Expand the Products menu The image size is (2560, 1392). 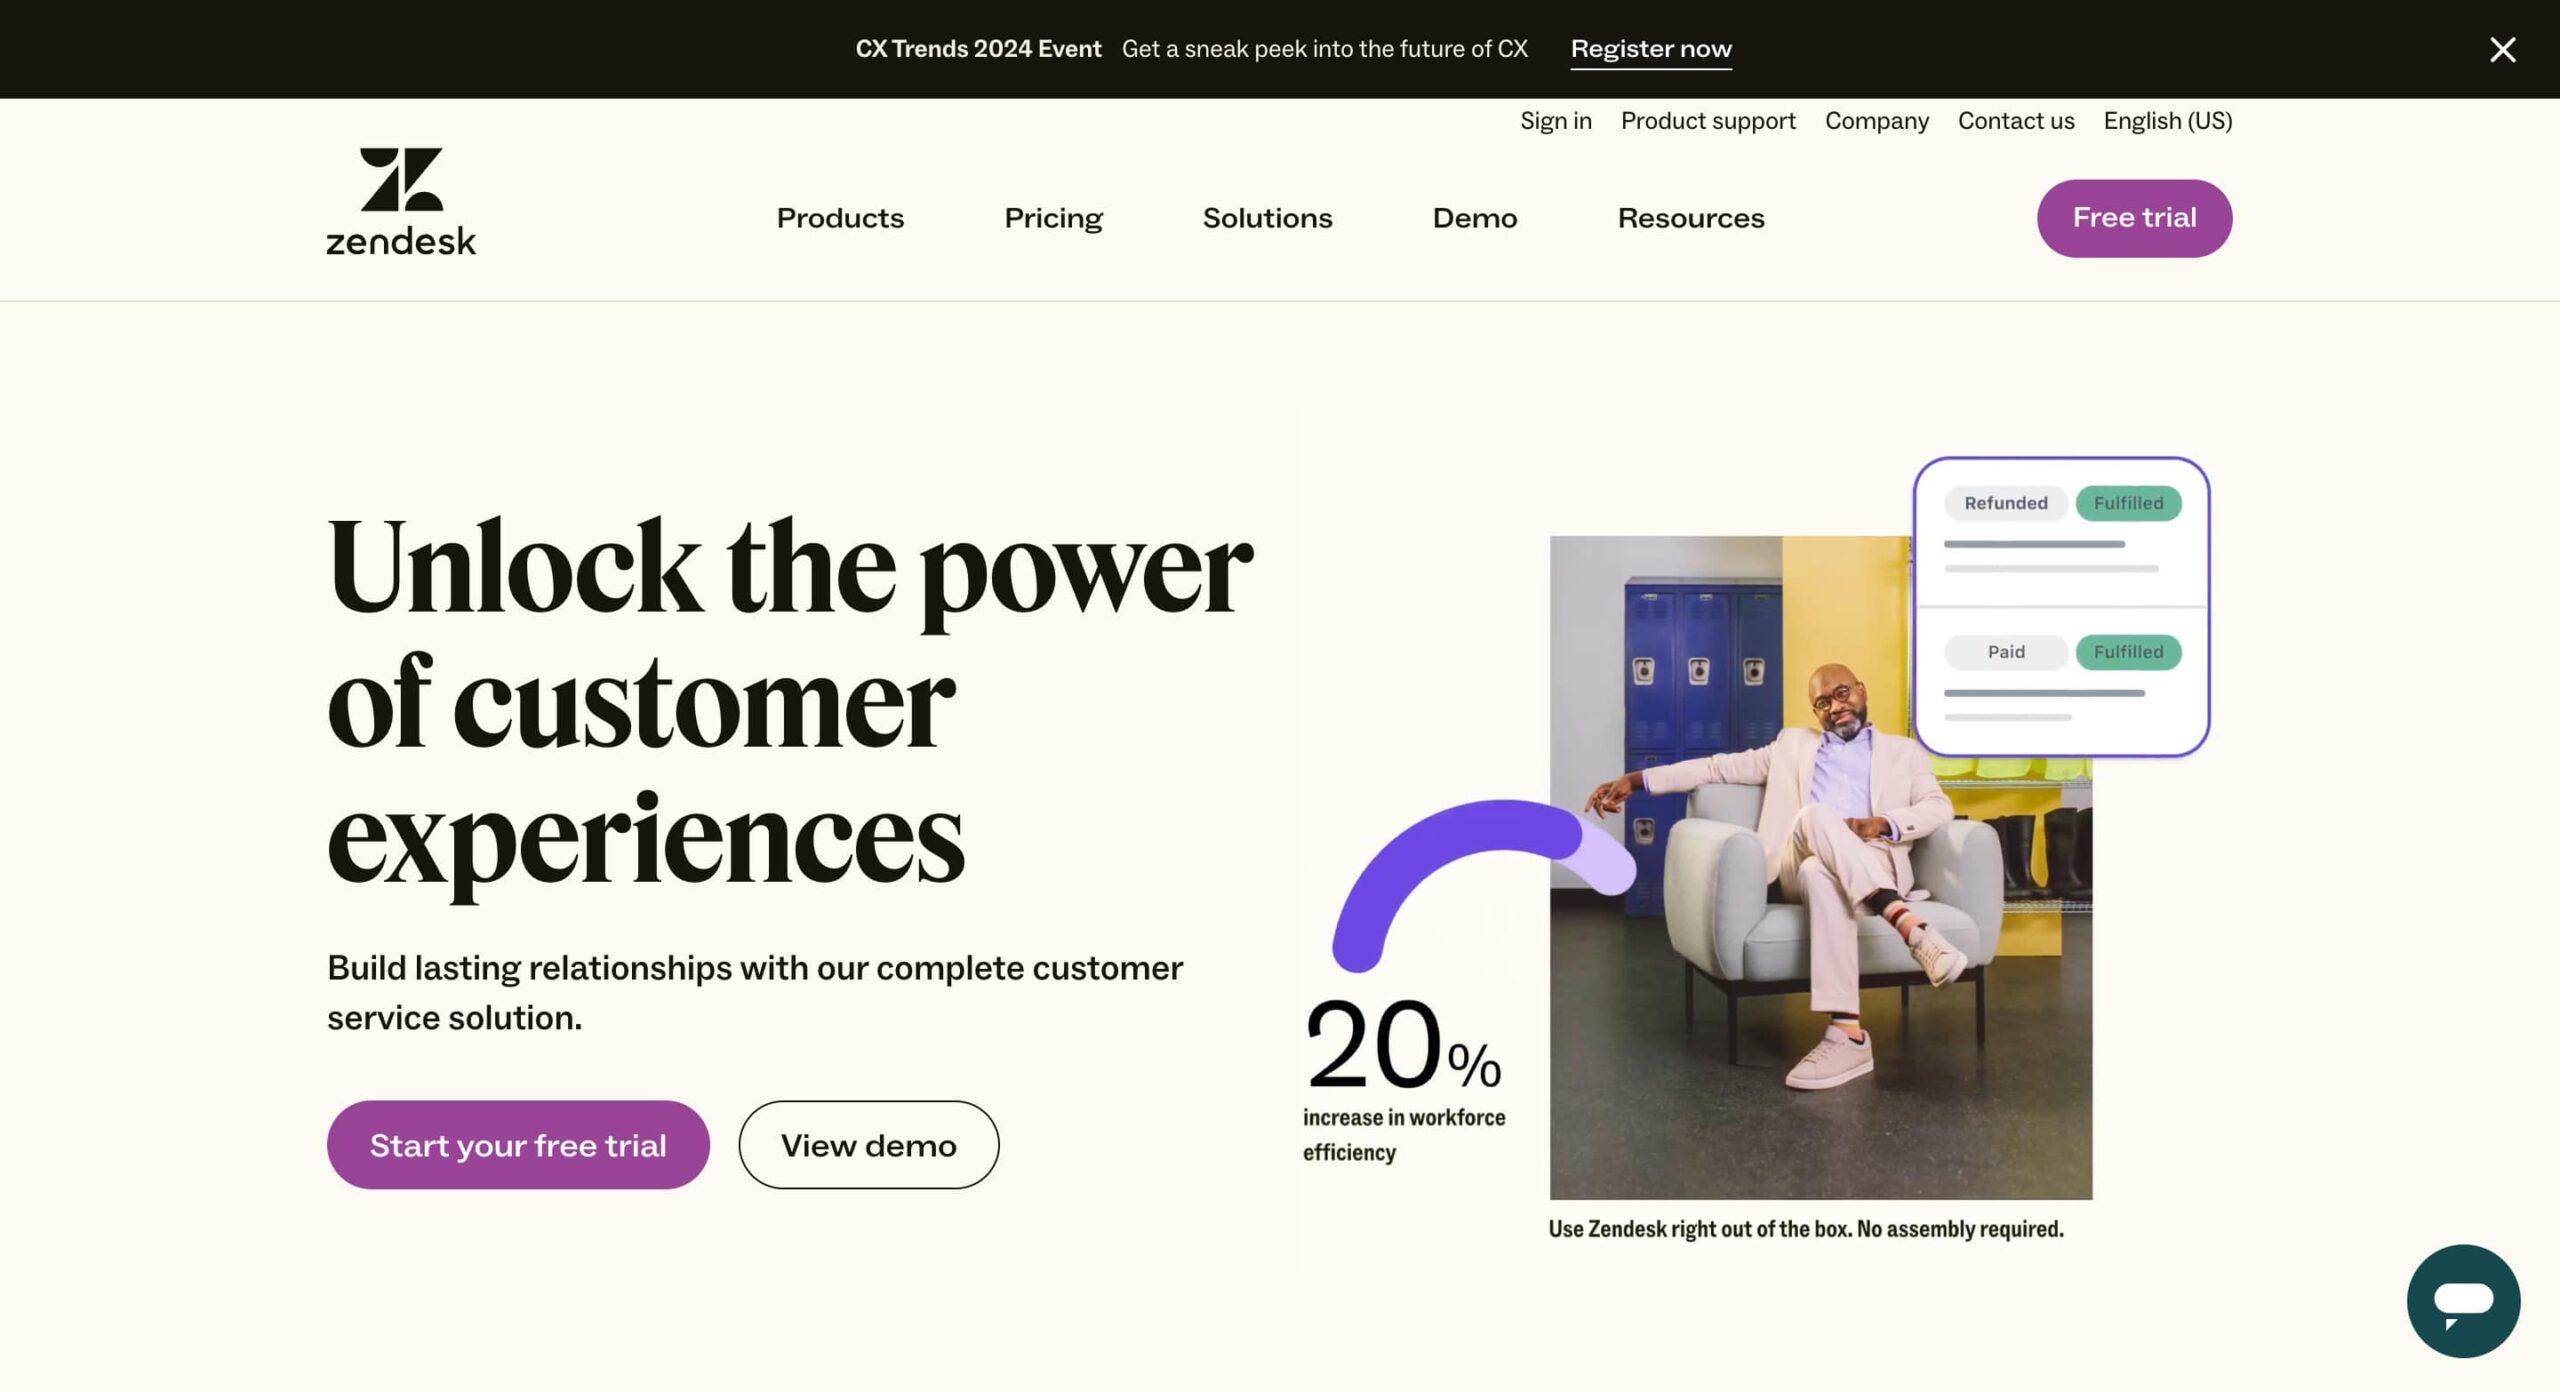point(840,218)
